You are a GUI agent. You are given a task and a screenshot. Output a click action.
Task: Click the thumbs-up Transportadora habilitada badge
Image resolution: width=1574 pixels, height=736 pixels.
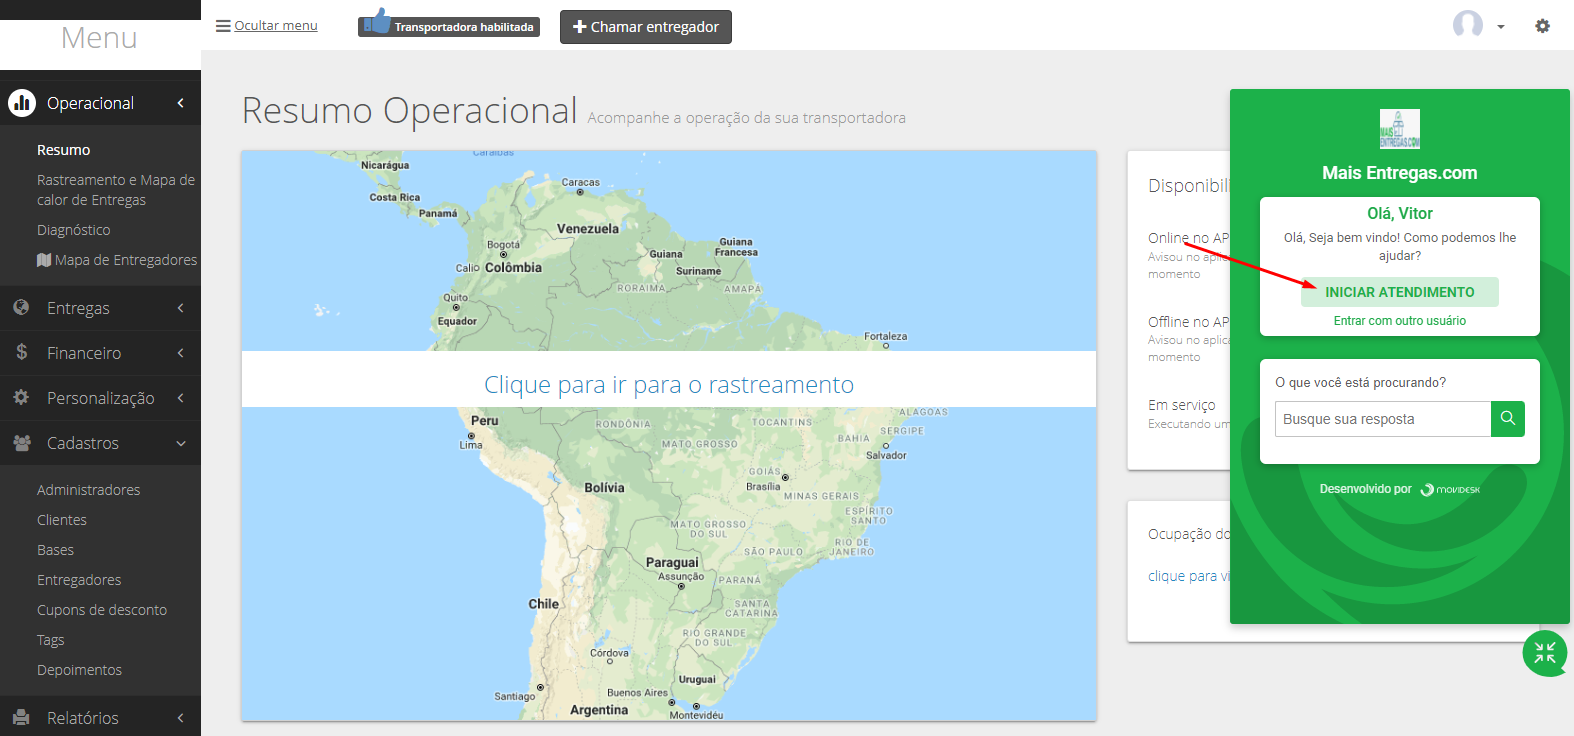click(449, 23)
